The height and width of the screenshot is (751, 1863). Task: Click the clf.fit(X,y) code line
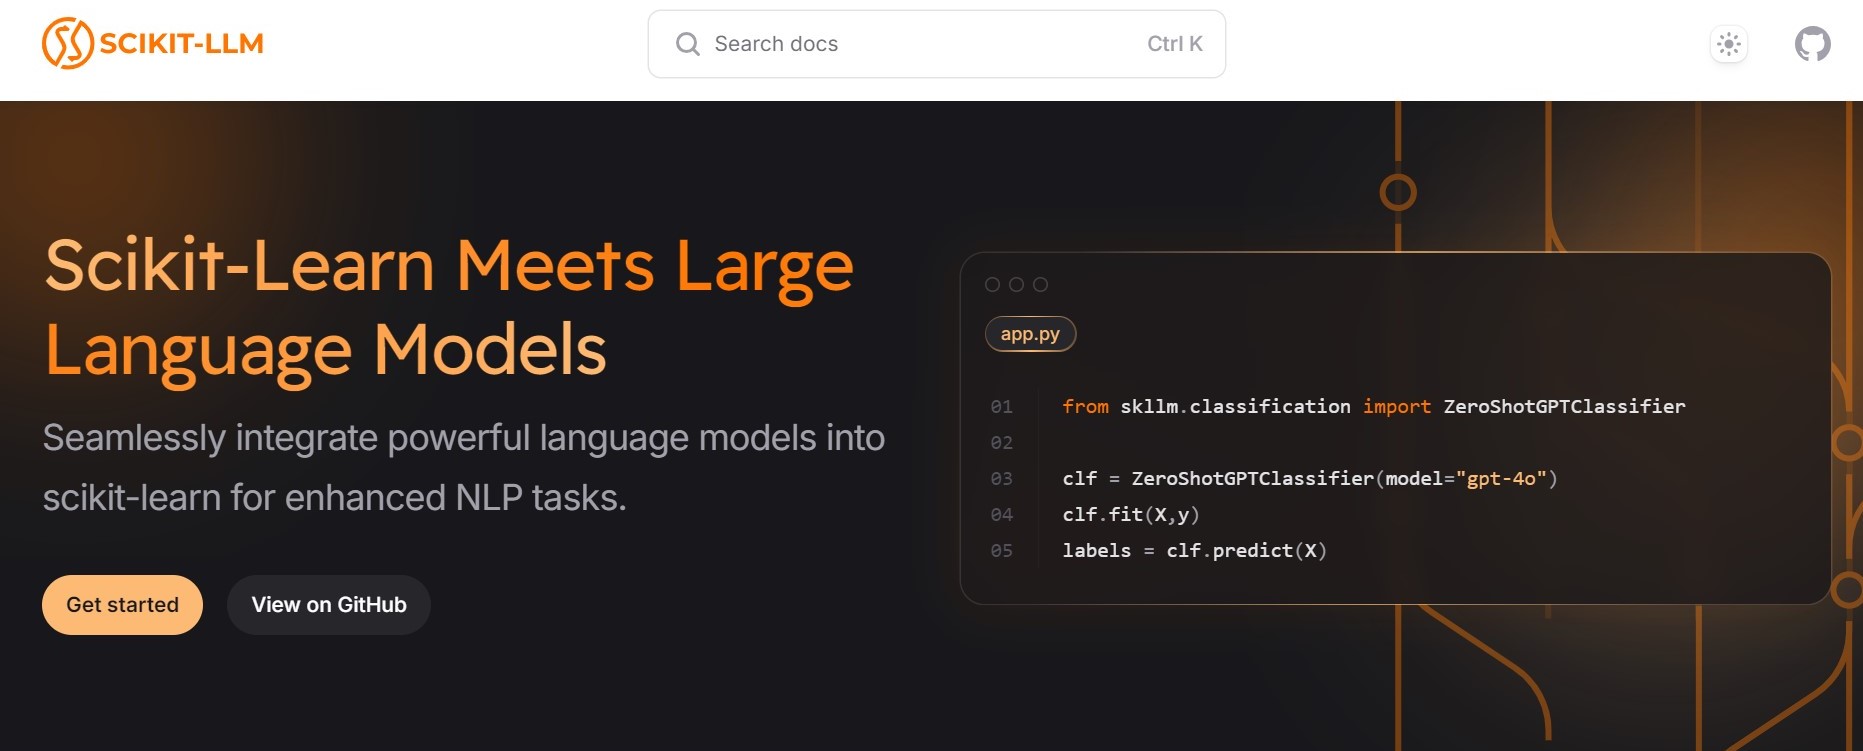(x=1130, y=515)
